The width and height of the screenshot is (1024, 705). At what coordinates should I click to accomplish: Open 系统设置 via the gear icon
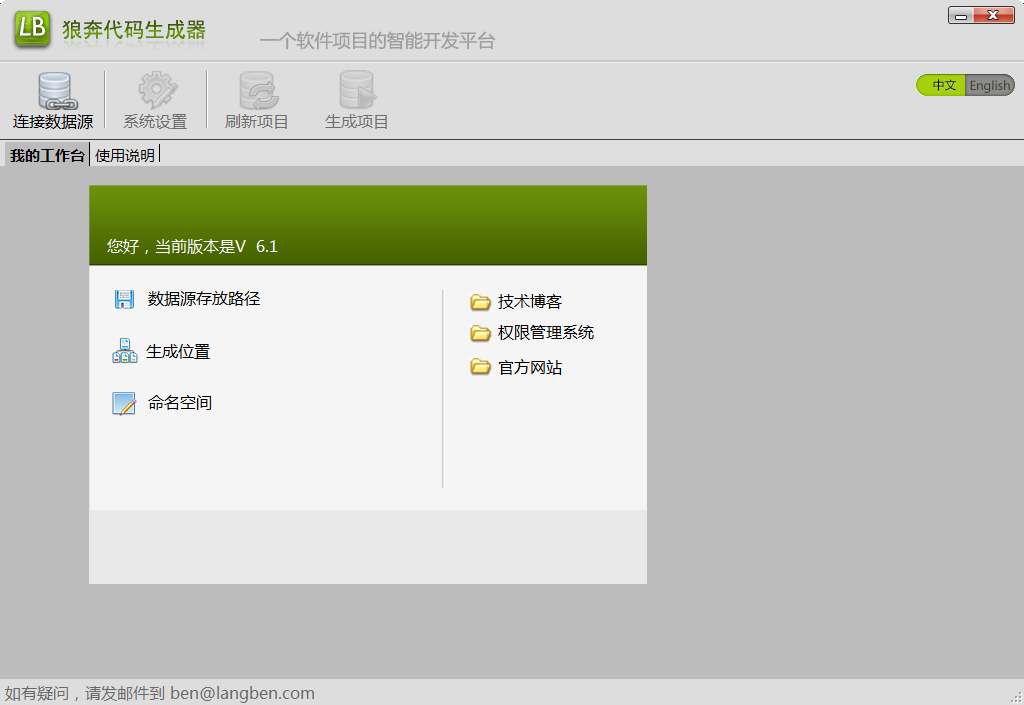[155, 88]
